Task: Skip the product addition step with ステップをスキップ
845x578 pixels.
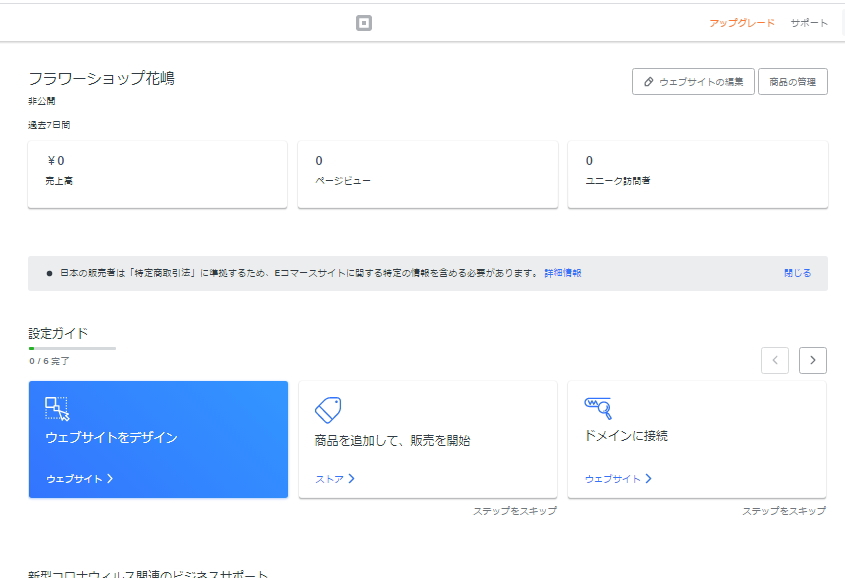Action: click(515, 510)
